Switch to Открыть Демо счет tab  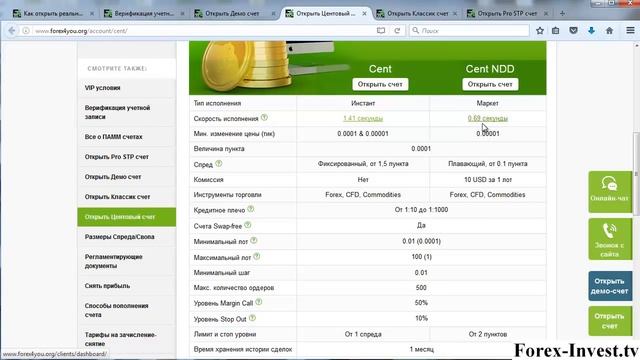click(231, 13)
